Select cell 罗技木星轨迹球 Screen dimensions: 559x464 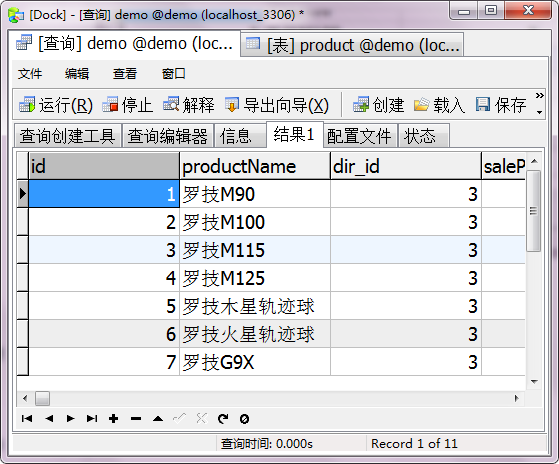click(x=255, y=306)
